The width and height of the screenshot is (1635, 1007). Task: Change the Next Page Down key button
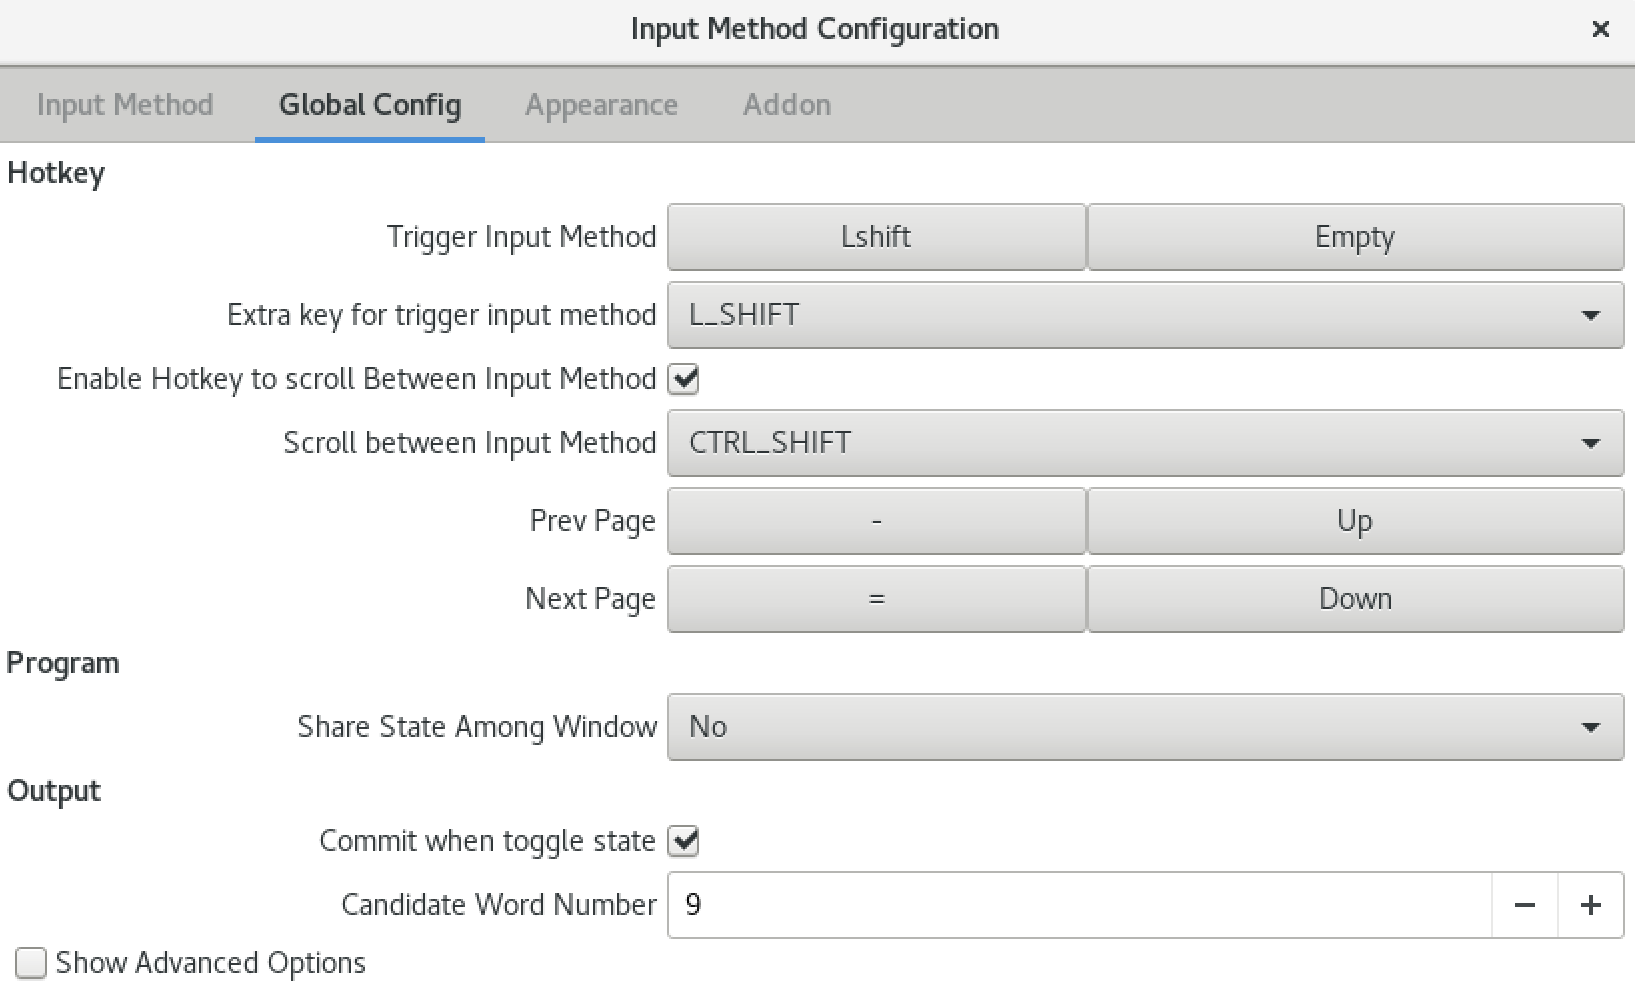[x=1355, y=599]
